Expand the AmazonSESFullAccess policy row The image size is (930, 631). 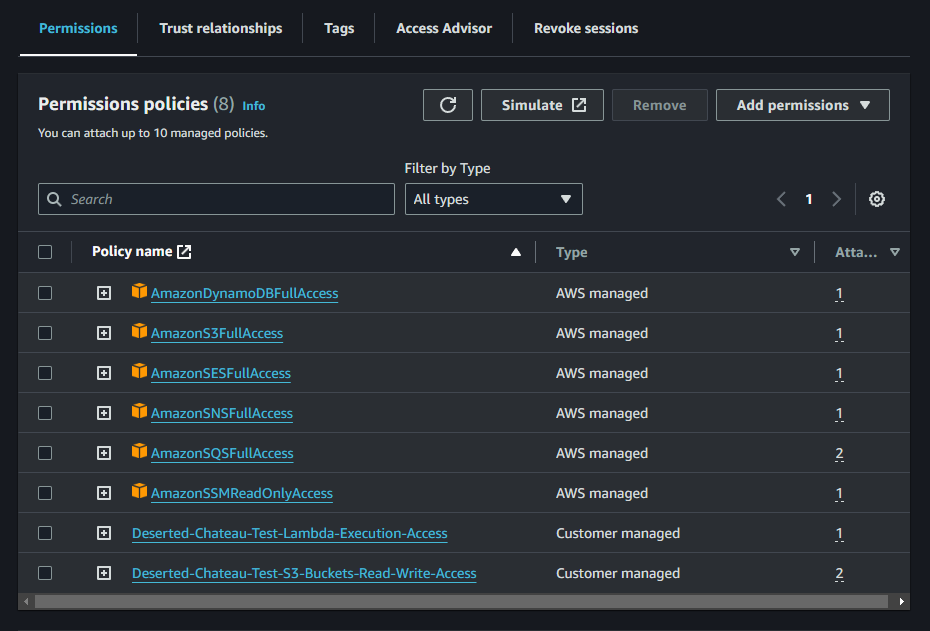pyautogui.click(x=104, y=373)
